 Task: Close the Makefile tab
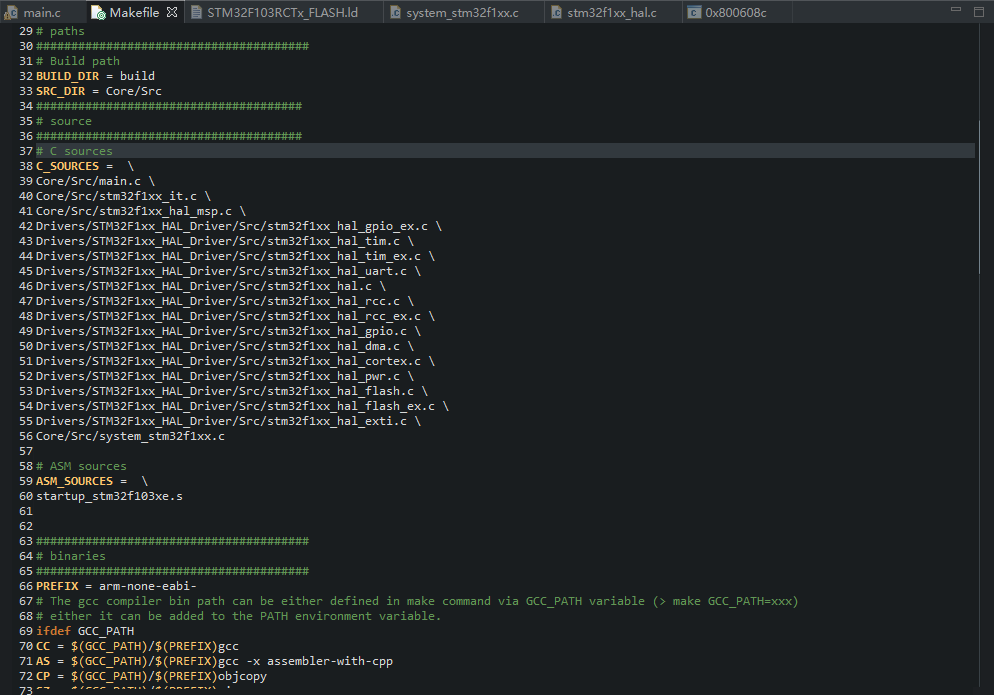click(170, 13)
